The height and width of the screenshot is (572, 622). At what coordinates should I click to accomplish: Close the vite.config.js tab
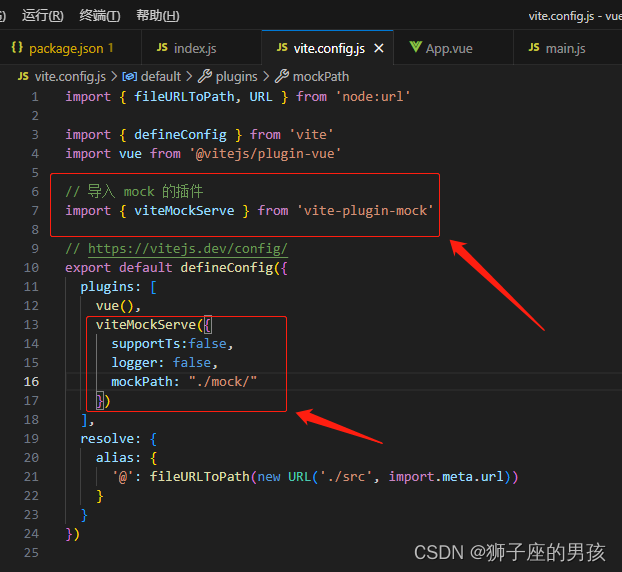[379, 48]
